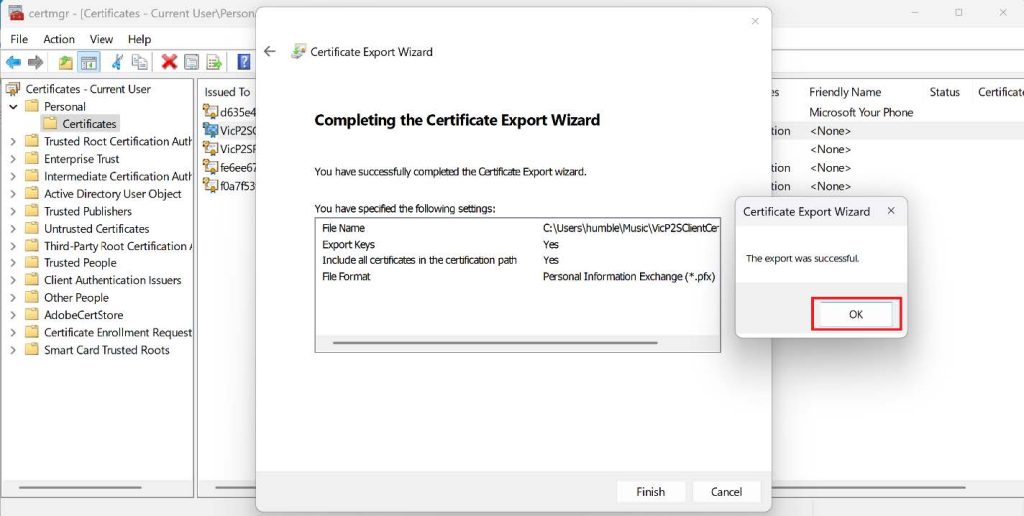Select the d635e4 certificate icon in list
The height and width of the screenshot is (516, 1024).
coord(210,112)
